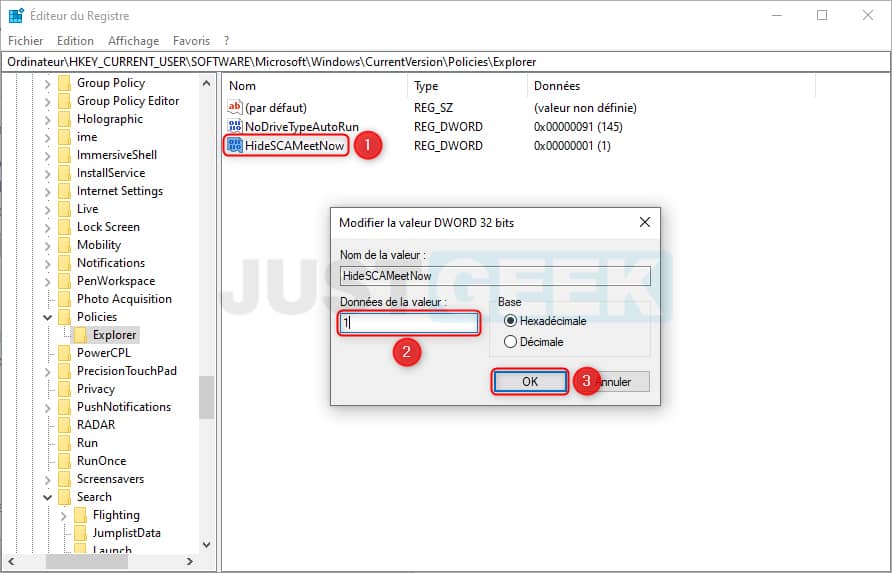This screenshot has height=573, width=892.
Task: Click the 0x00000001 (1) data value
Action: pos(572,146)
